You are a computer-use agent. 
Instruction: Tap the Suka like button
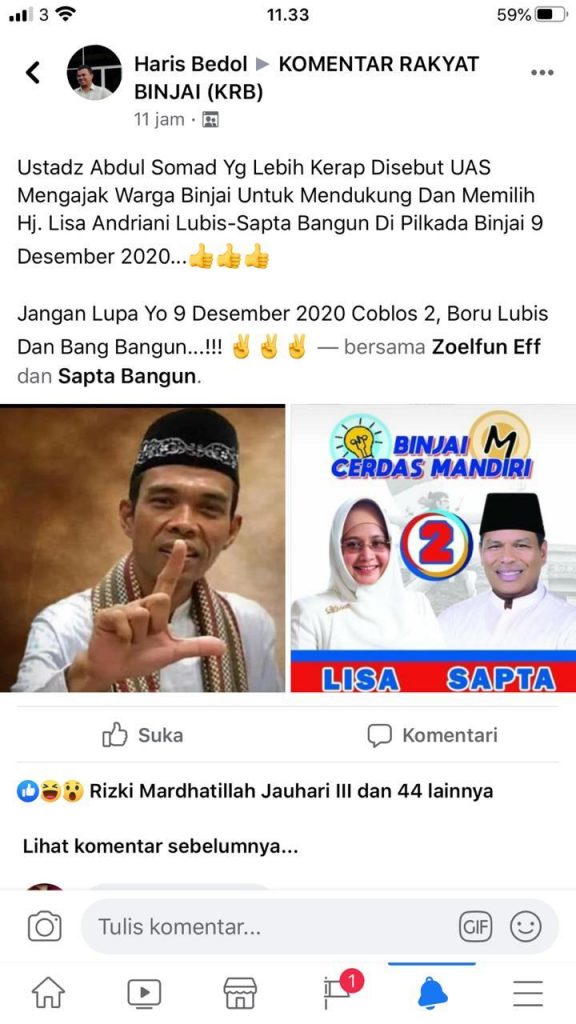tap(143, 735)
